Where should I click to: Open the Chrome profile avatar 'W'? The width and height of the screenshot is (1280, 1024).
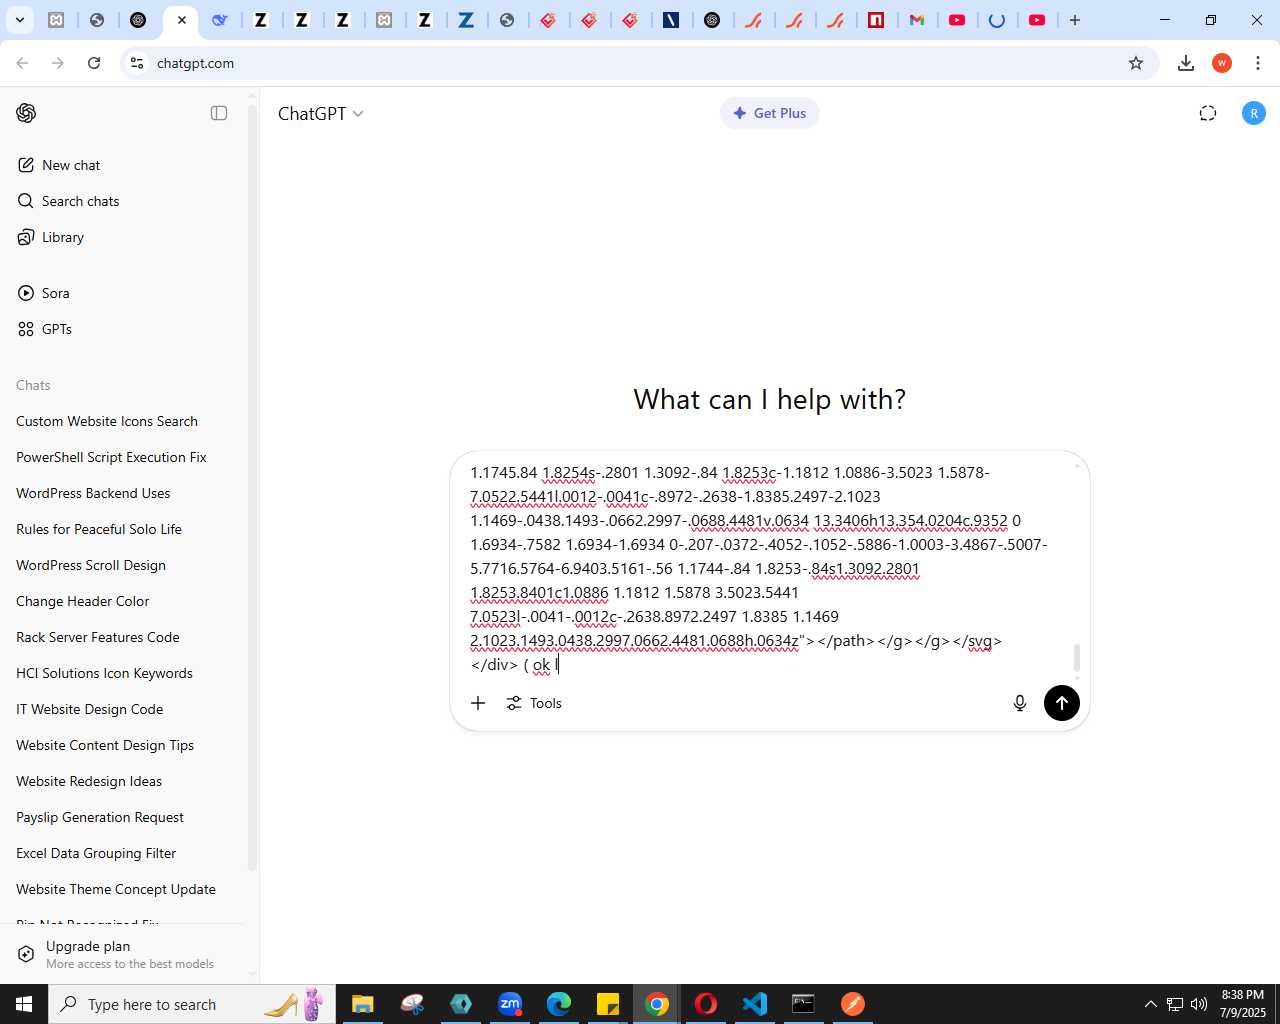tap(1222, 63)
